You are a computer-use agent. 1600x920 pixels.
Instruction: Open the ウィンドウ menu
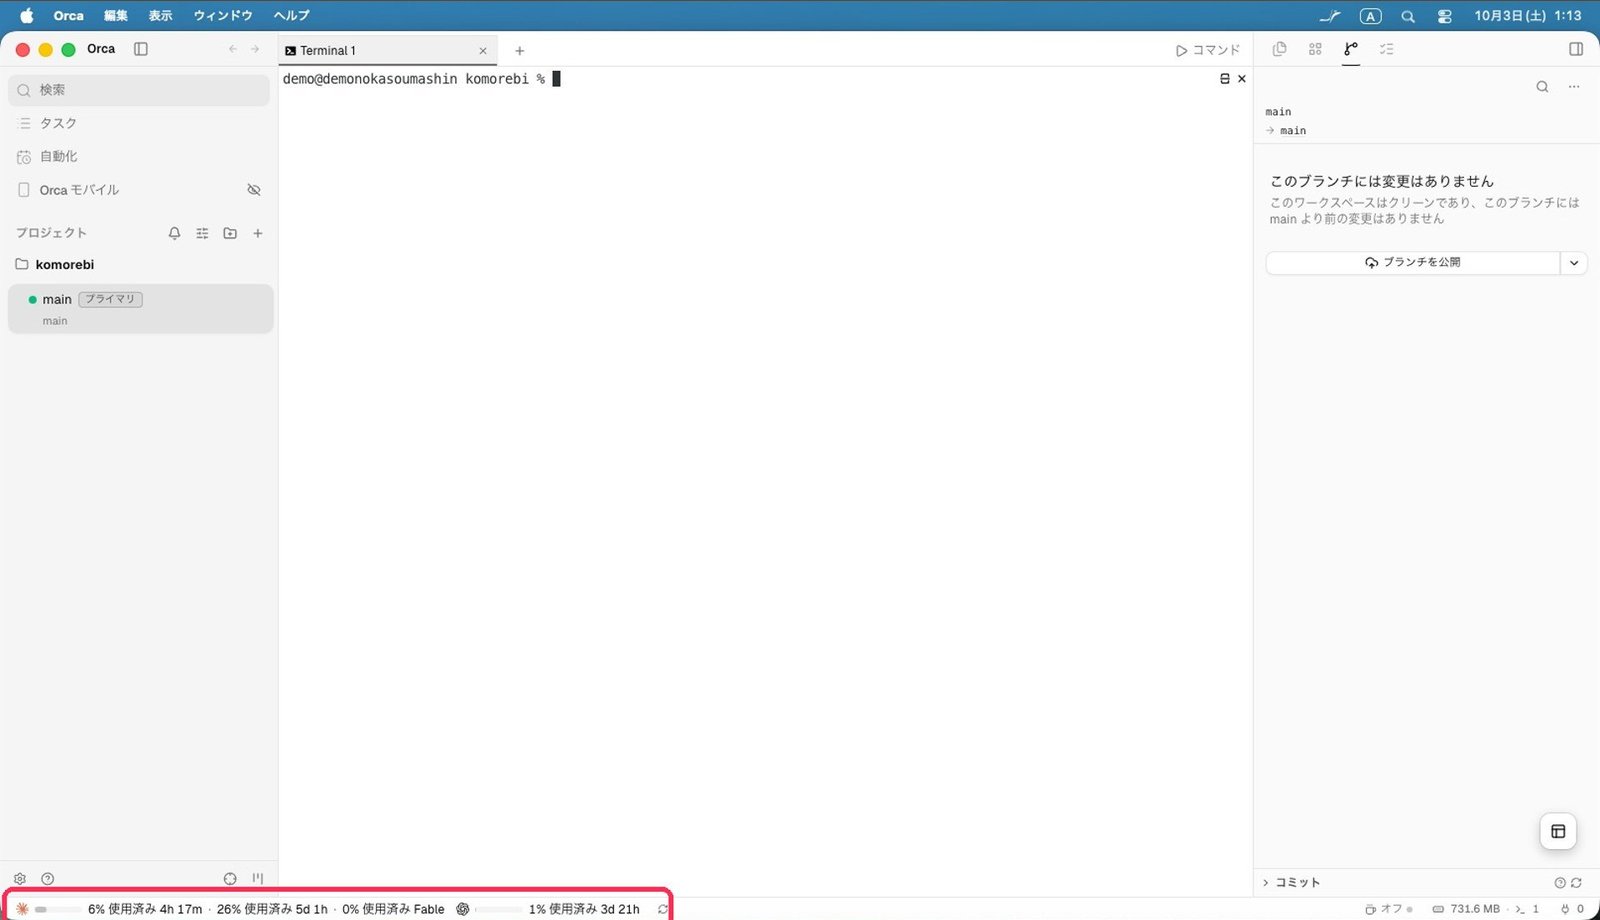(x=223, y=15)
